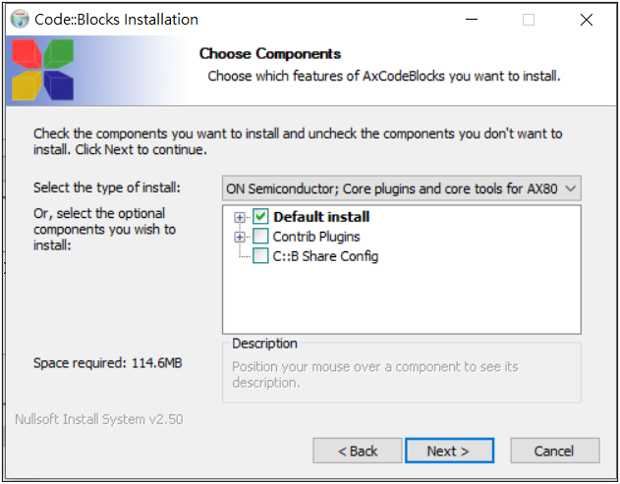Cancel the installation
This screenshot has height=484, width=620.
coord(554,450)
